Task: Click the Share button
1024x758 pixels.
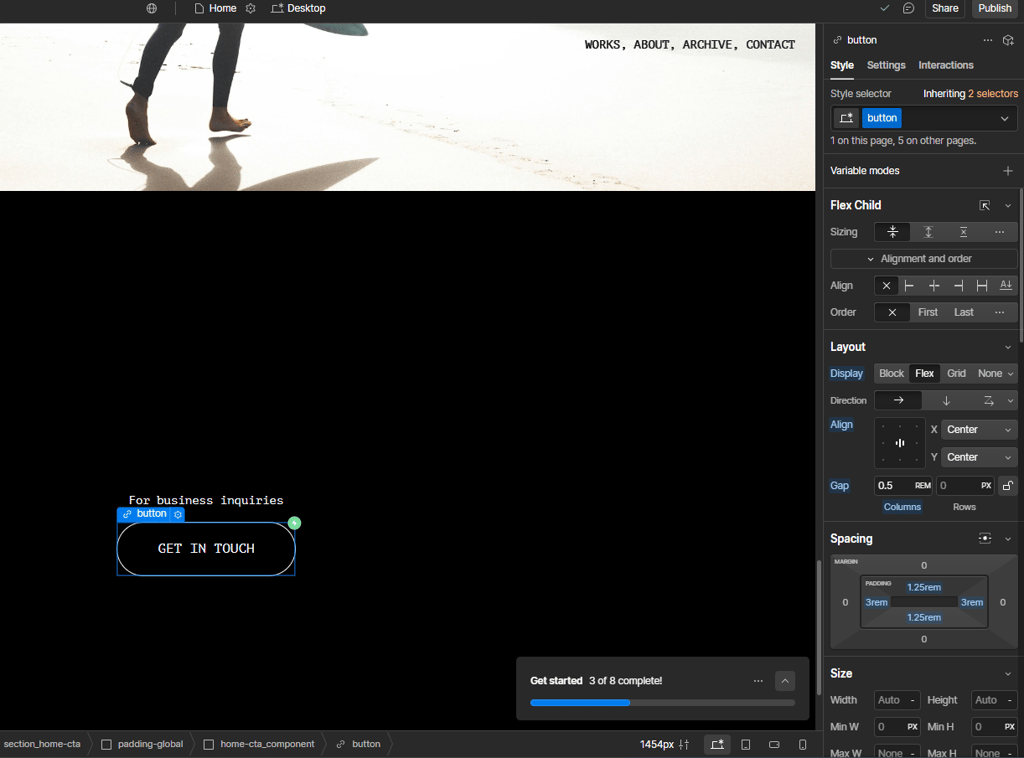Action: (944, 8)
